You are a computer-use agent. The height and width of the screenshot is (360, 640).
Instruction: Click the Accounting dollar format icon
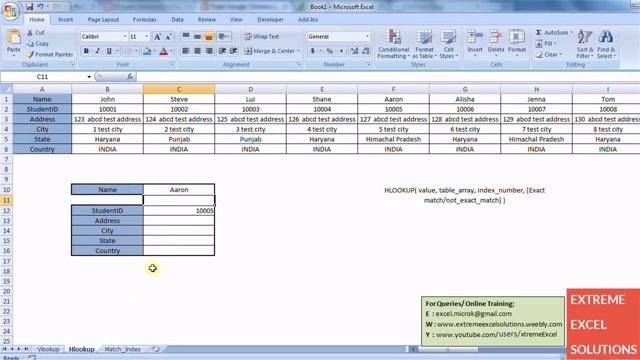point(313,51)
